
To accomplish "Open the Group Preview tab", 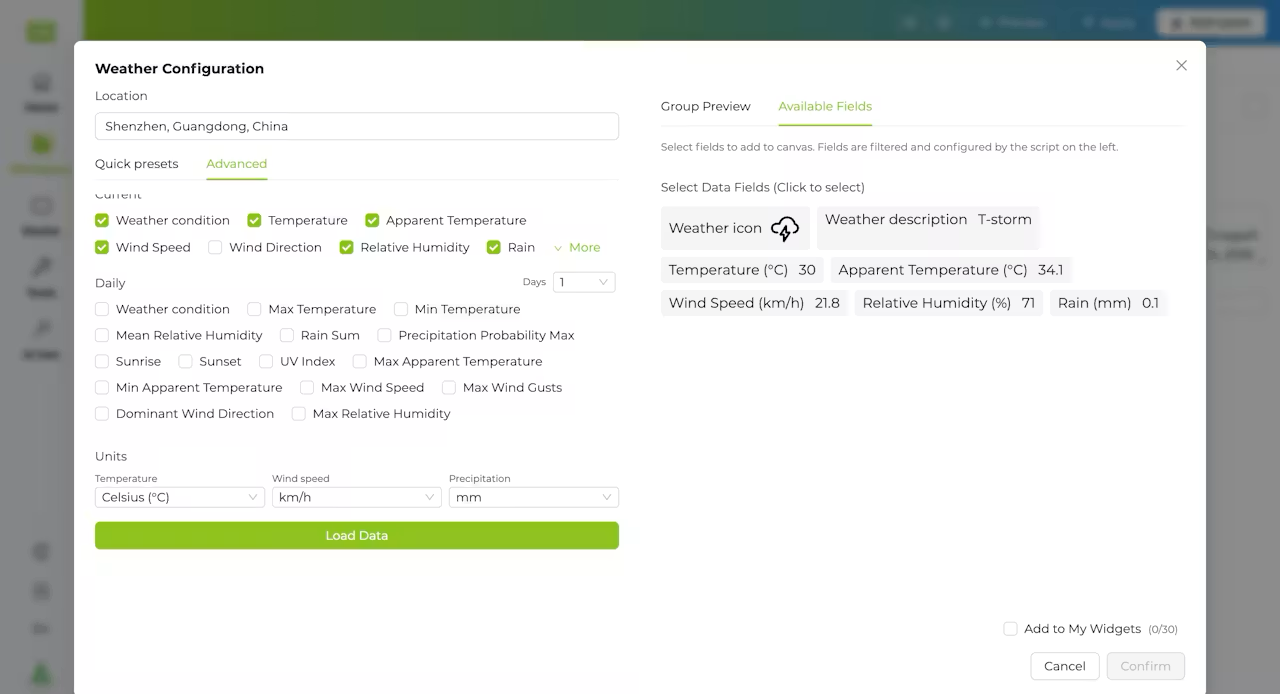I will [x=706, y=106].
